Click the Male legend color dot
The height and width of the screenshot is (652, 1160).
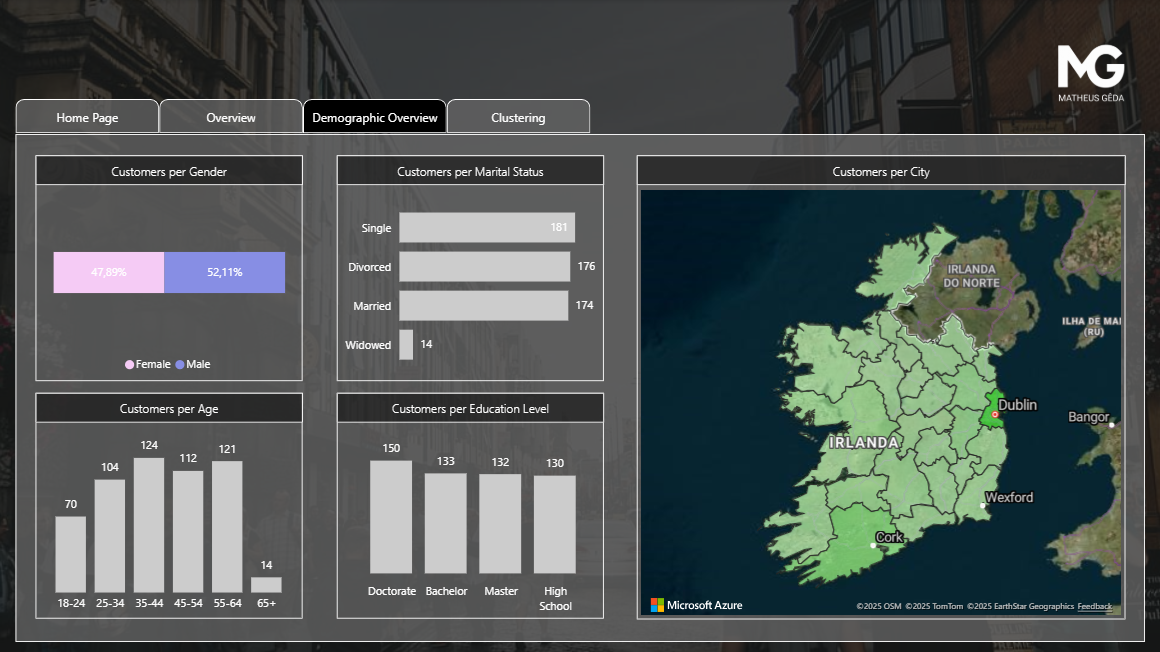click(180, 364)
